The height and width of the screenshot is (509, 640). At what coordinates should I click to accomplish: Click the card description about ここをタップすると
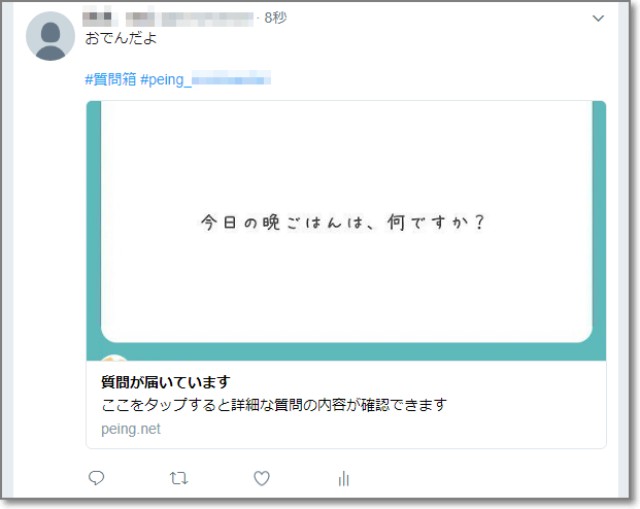click(x=274, y=405)
